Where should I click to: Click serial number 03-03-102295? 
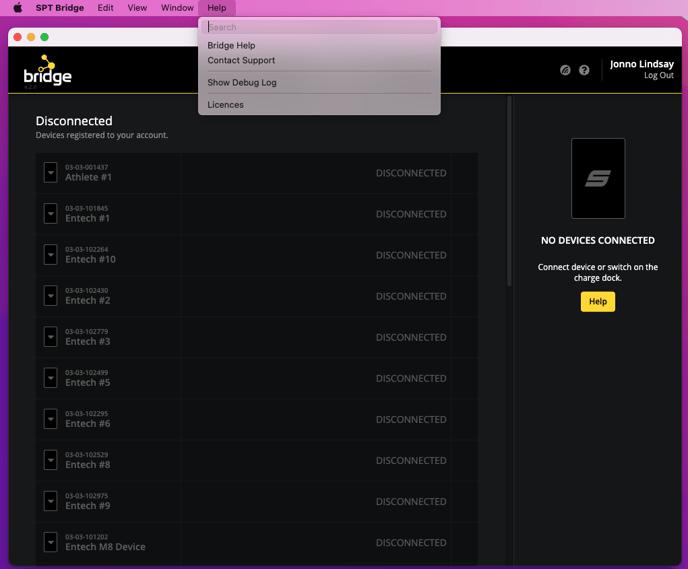click(x=86, y=414)
